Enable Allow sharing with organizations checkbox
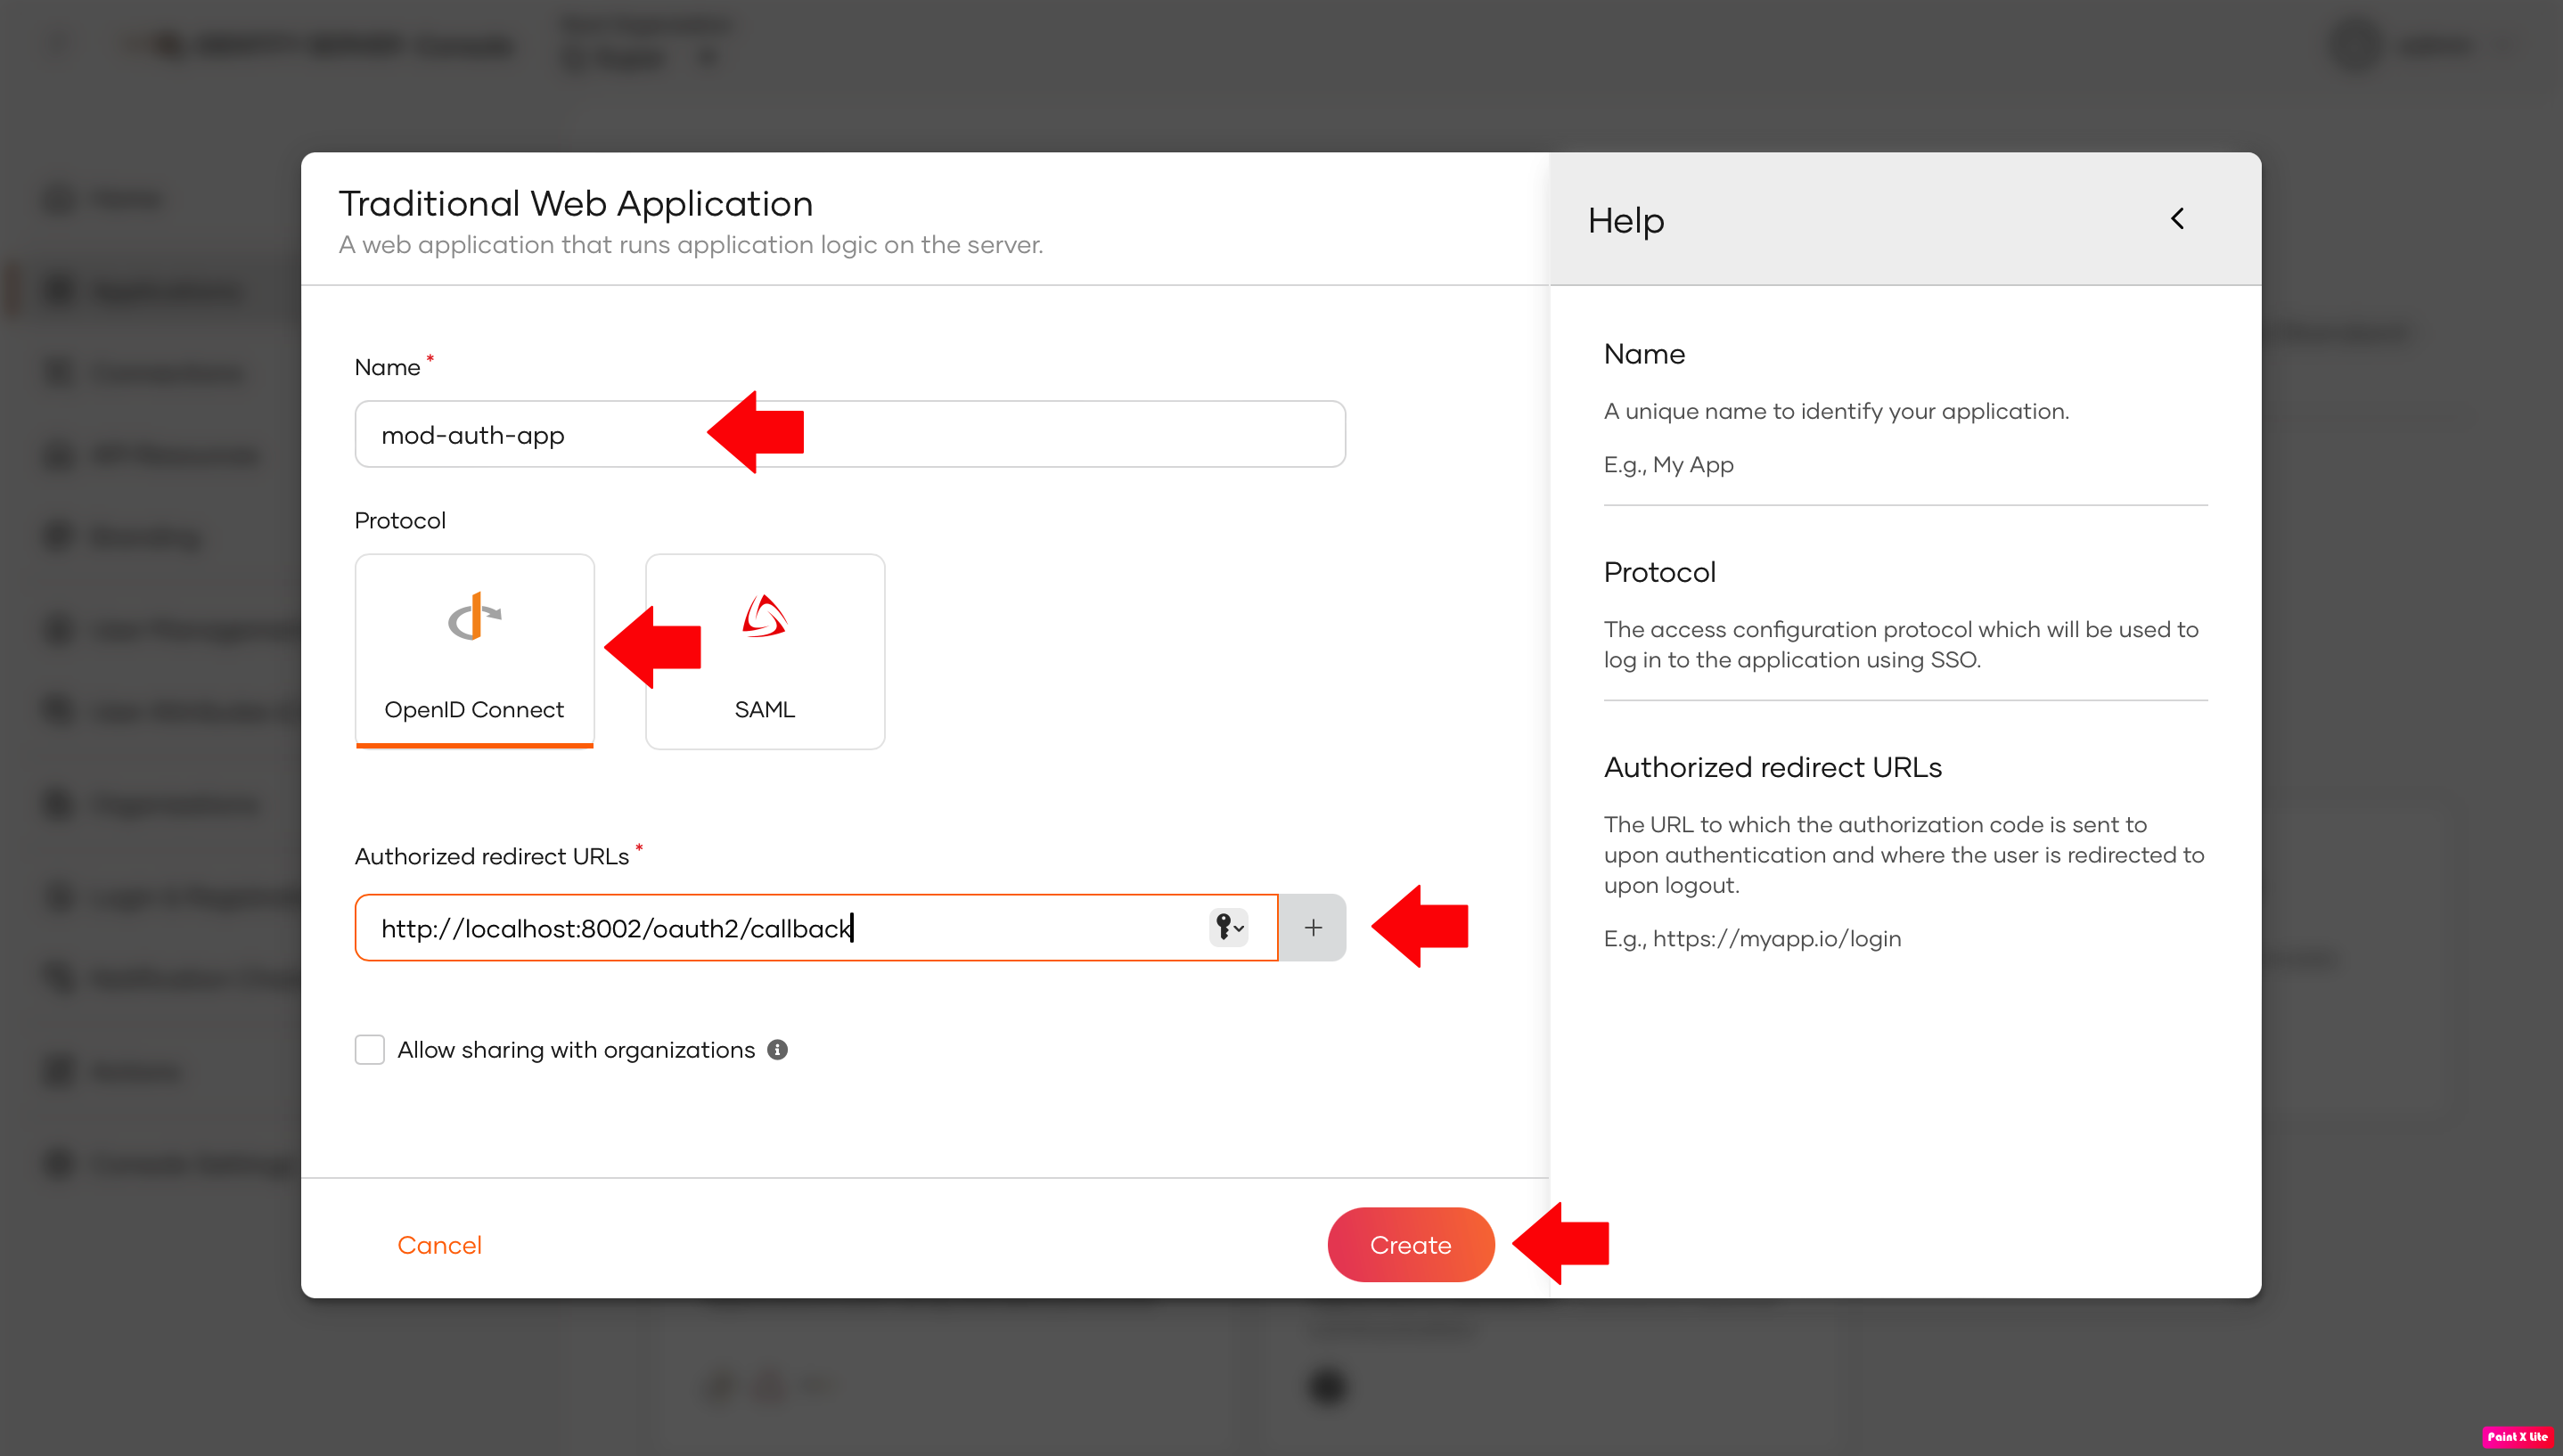 369,1049
